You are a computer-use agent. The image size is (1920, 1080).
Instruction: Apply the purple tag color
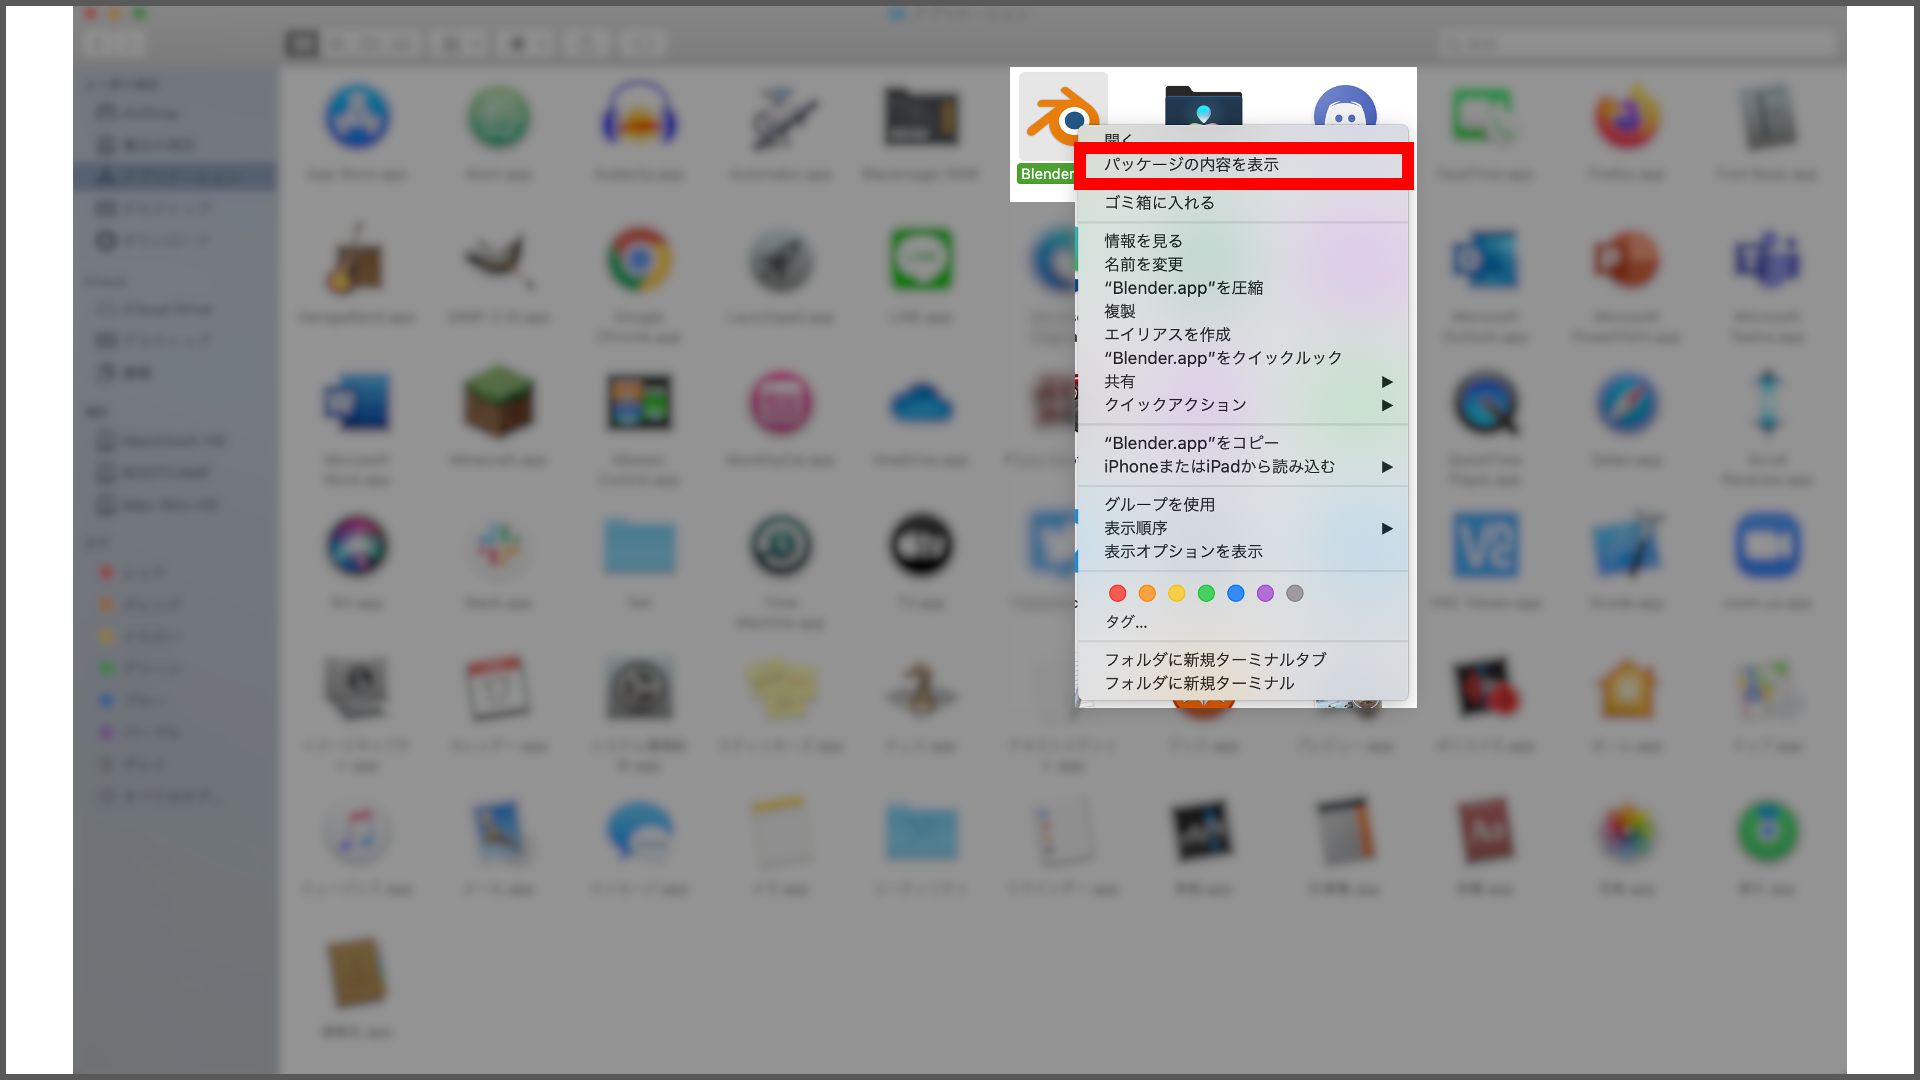[x=1265, y=594]
